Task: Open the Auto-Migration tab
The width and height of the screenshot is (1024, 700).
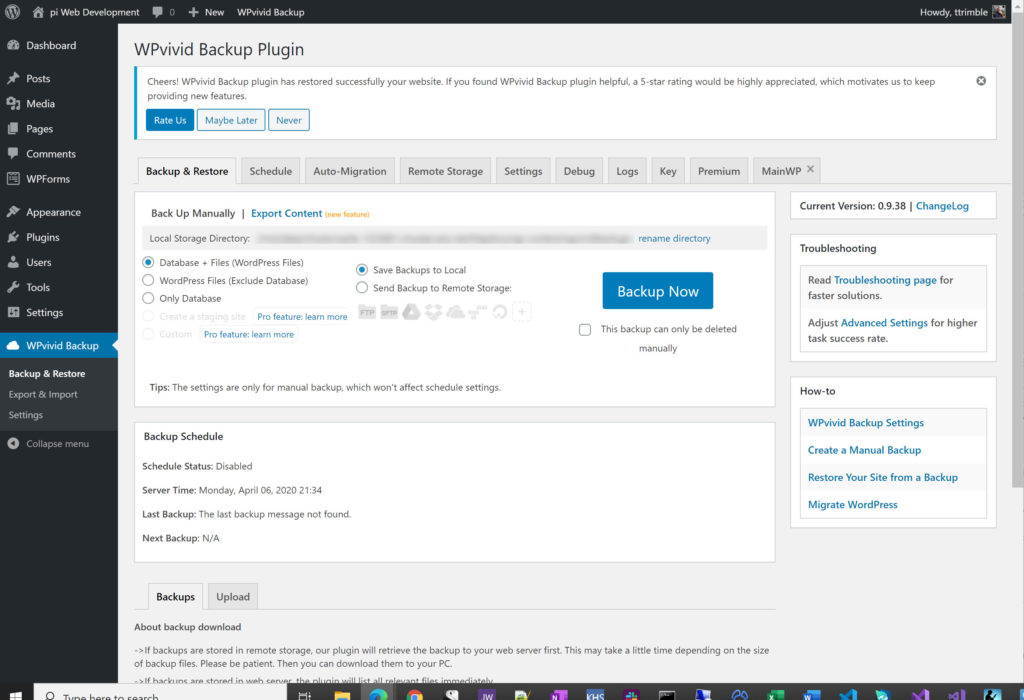Action: pyautogui.click(x=349, y=171)
